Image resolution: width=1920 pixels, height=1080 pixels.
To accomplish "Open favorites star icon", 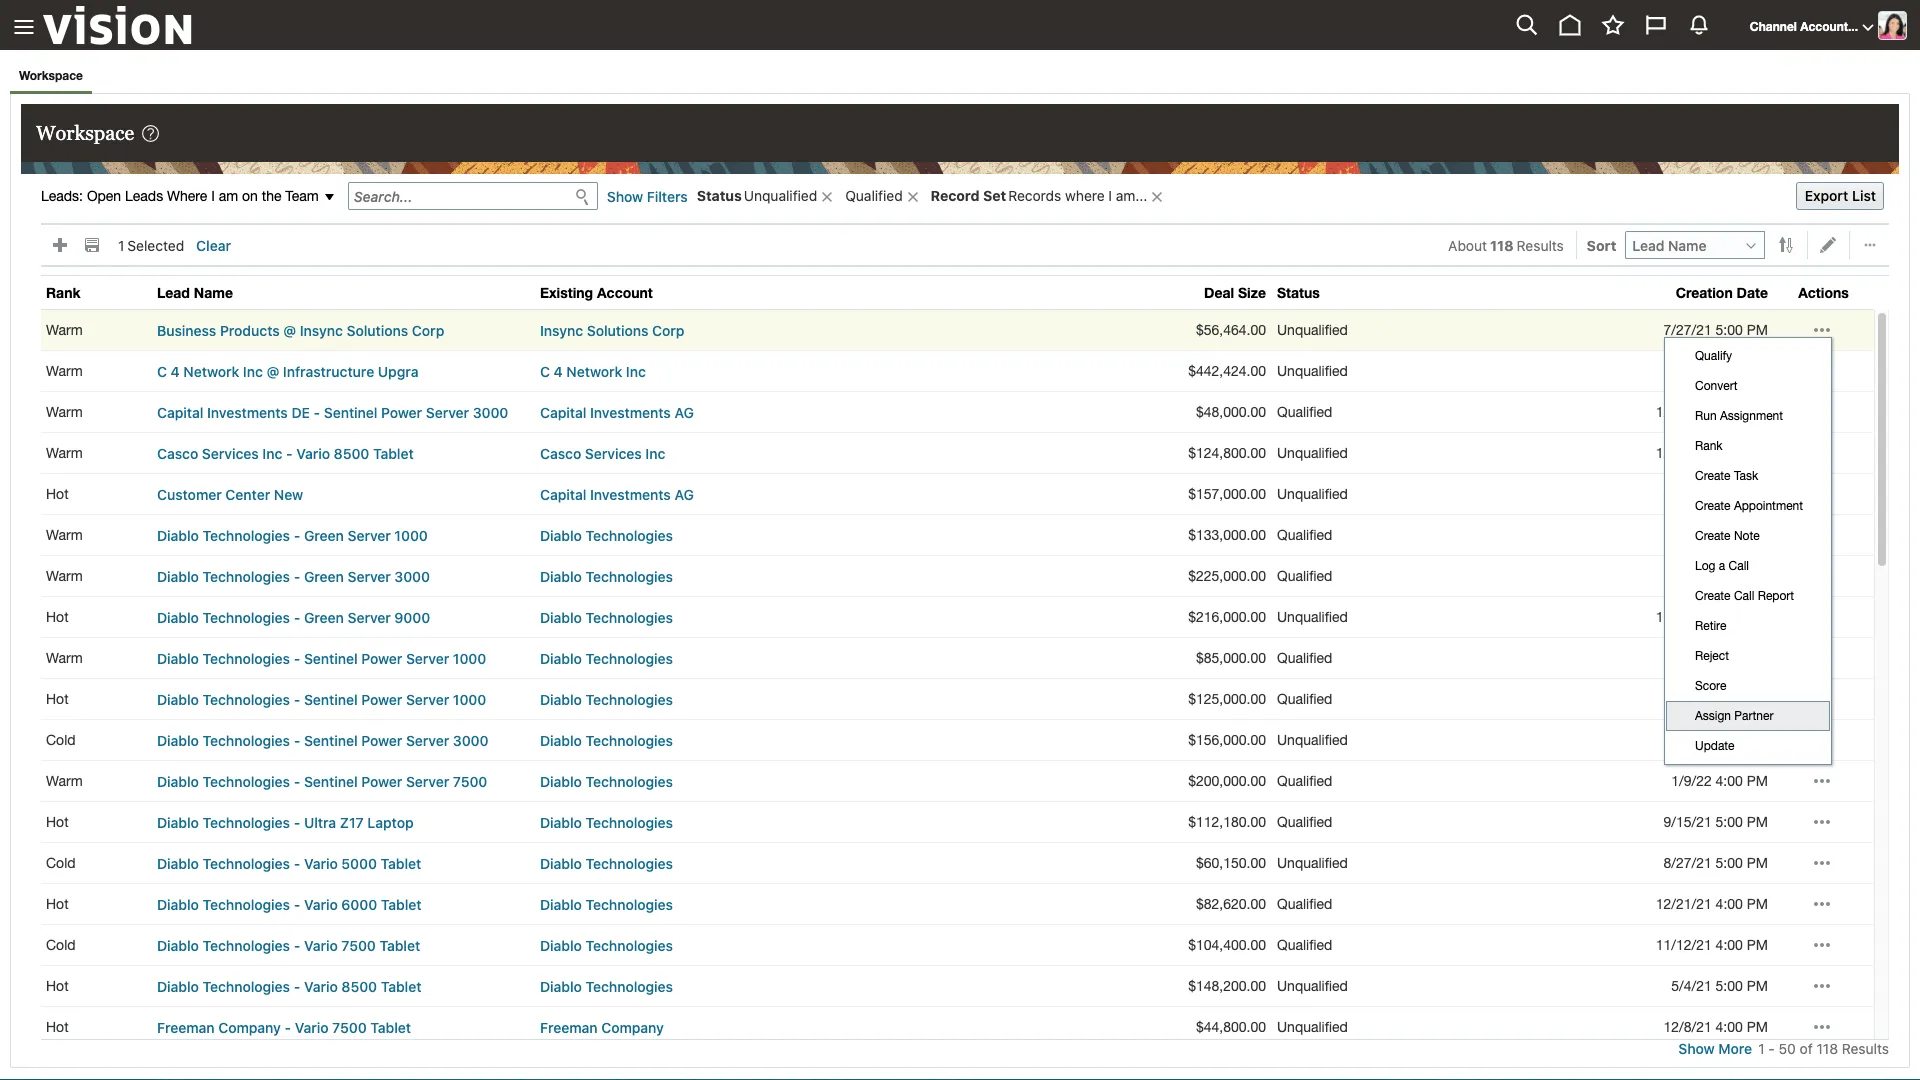I will coord(1613,26).
